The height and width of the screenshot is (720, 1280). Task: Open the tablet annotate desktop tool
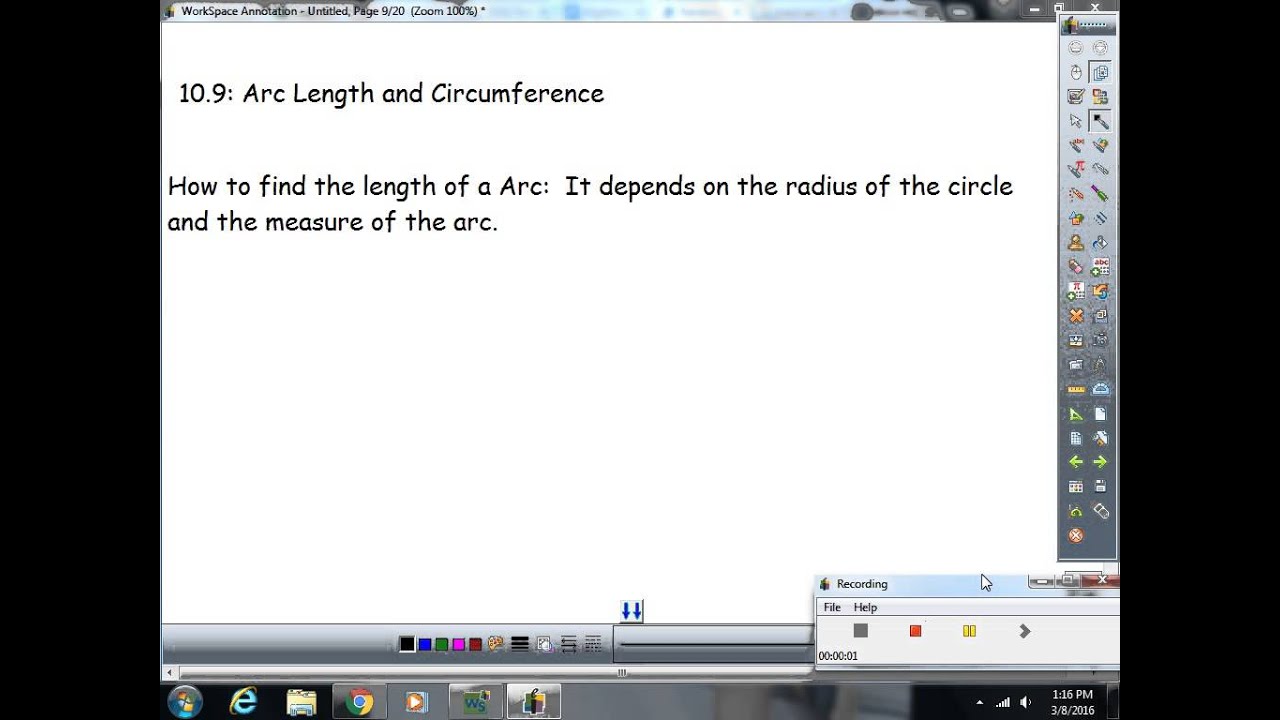(1076, 97)
